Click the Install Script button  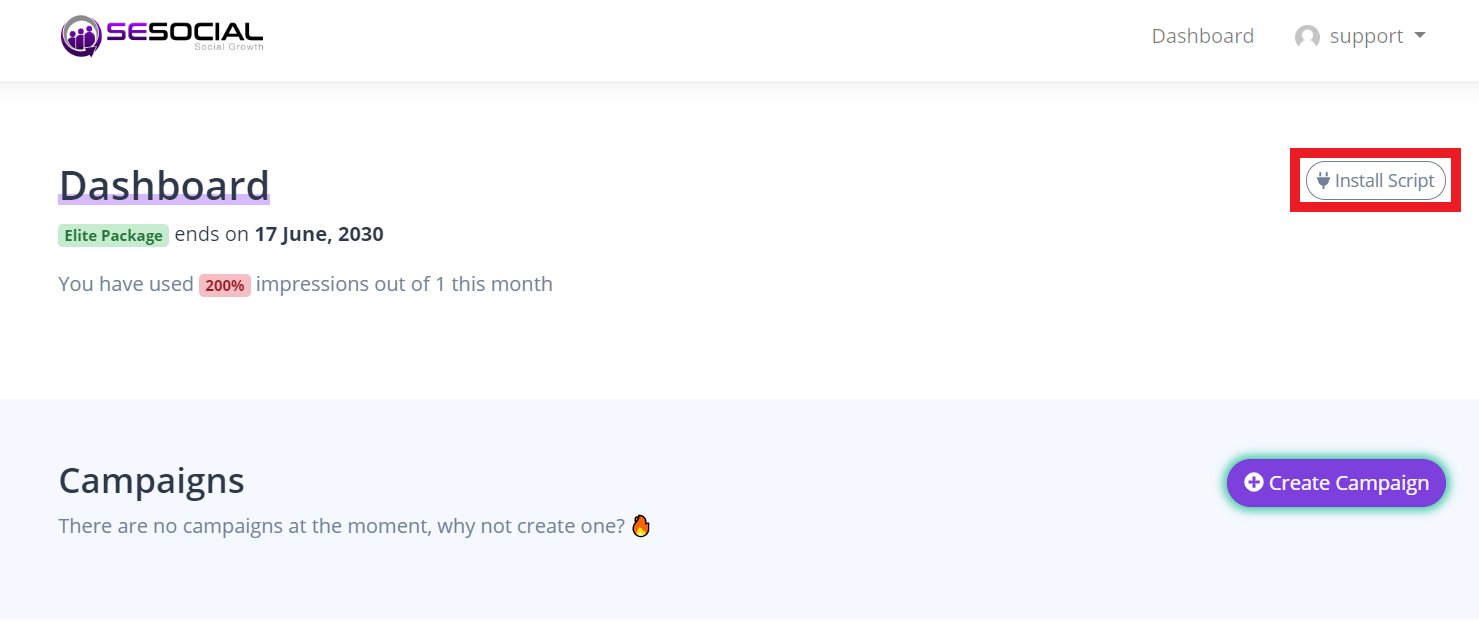tap(1376, 181)
